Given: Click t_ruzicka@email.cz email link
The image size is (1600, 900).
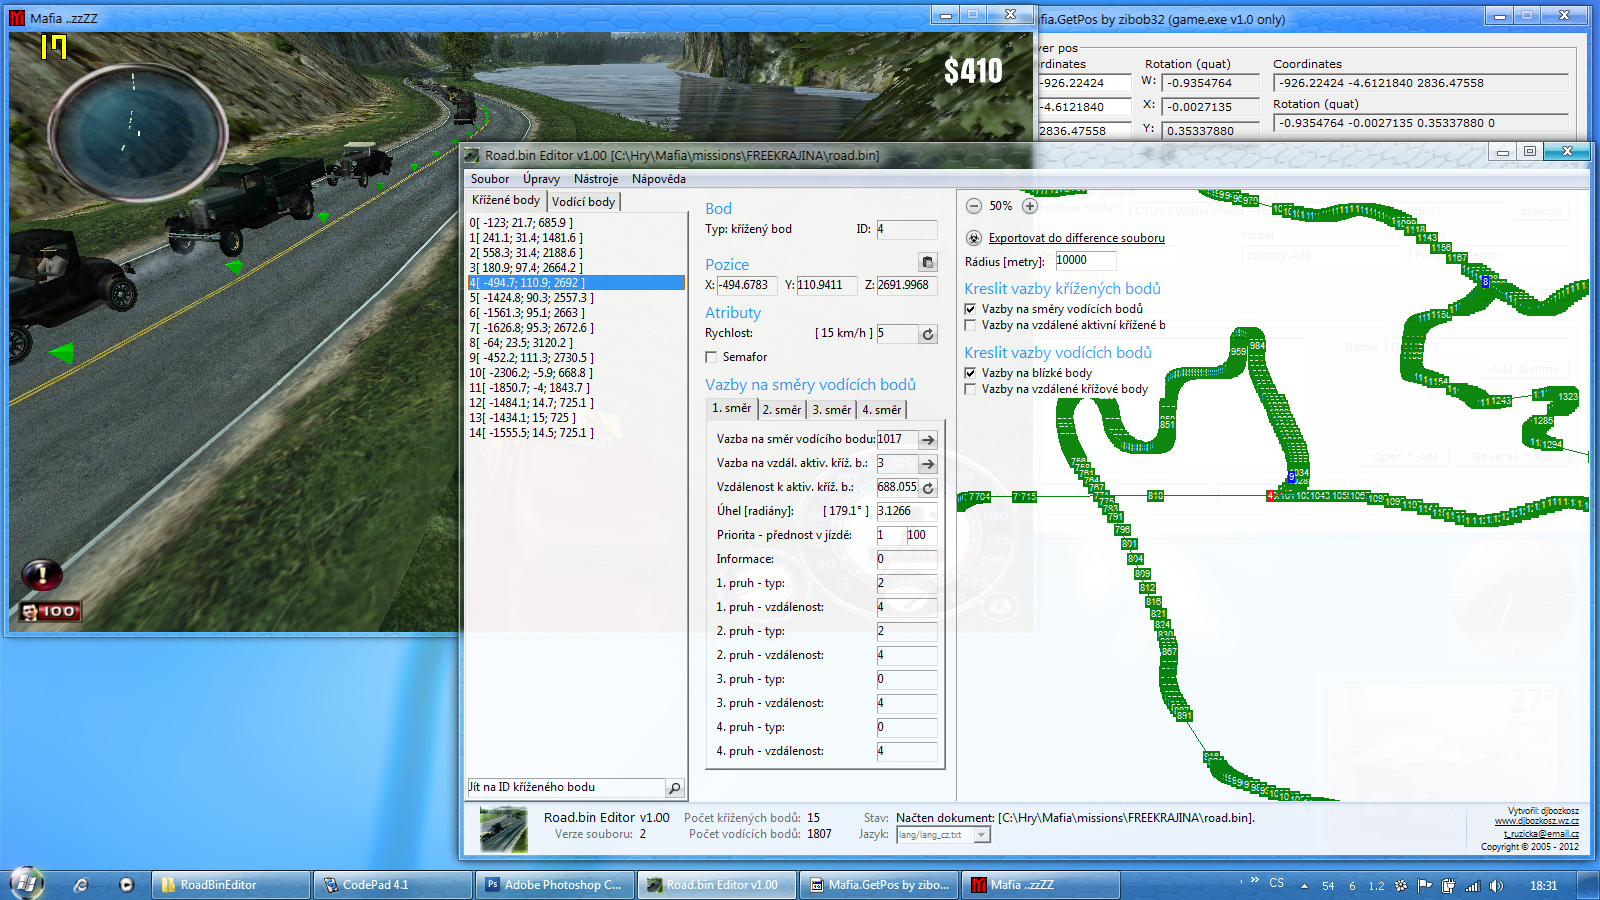Looking at the screenshot, I should coord(1541,833).
